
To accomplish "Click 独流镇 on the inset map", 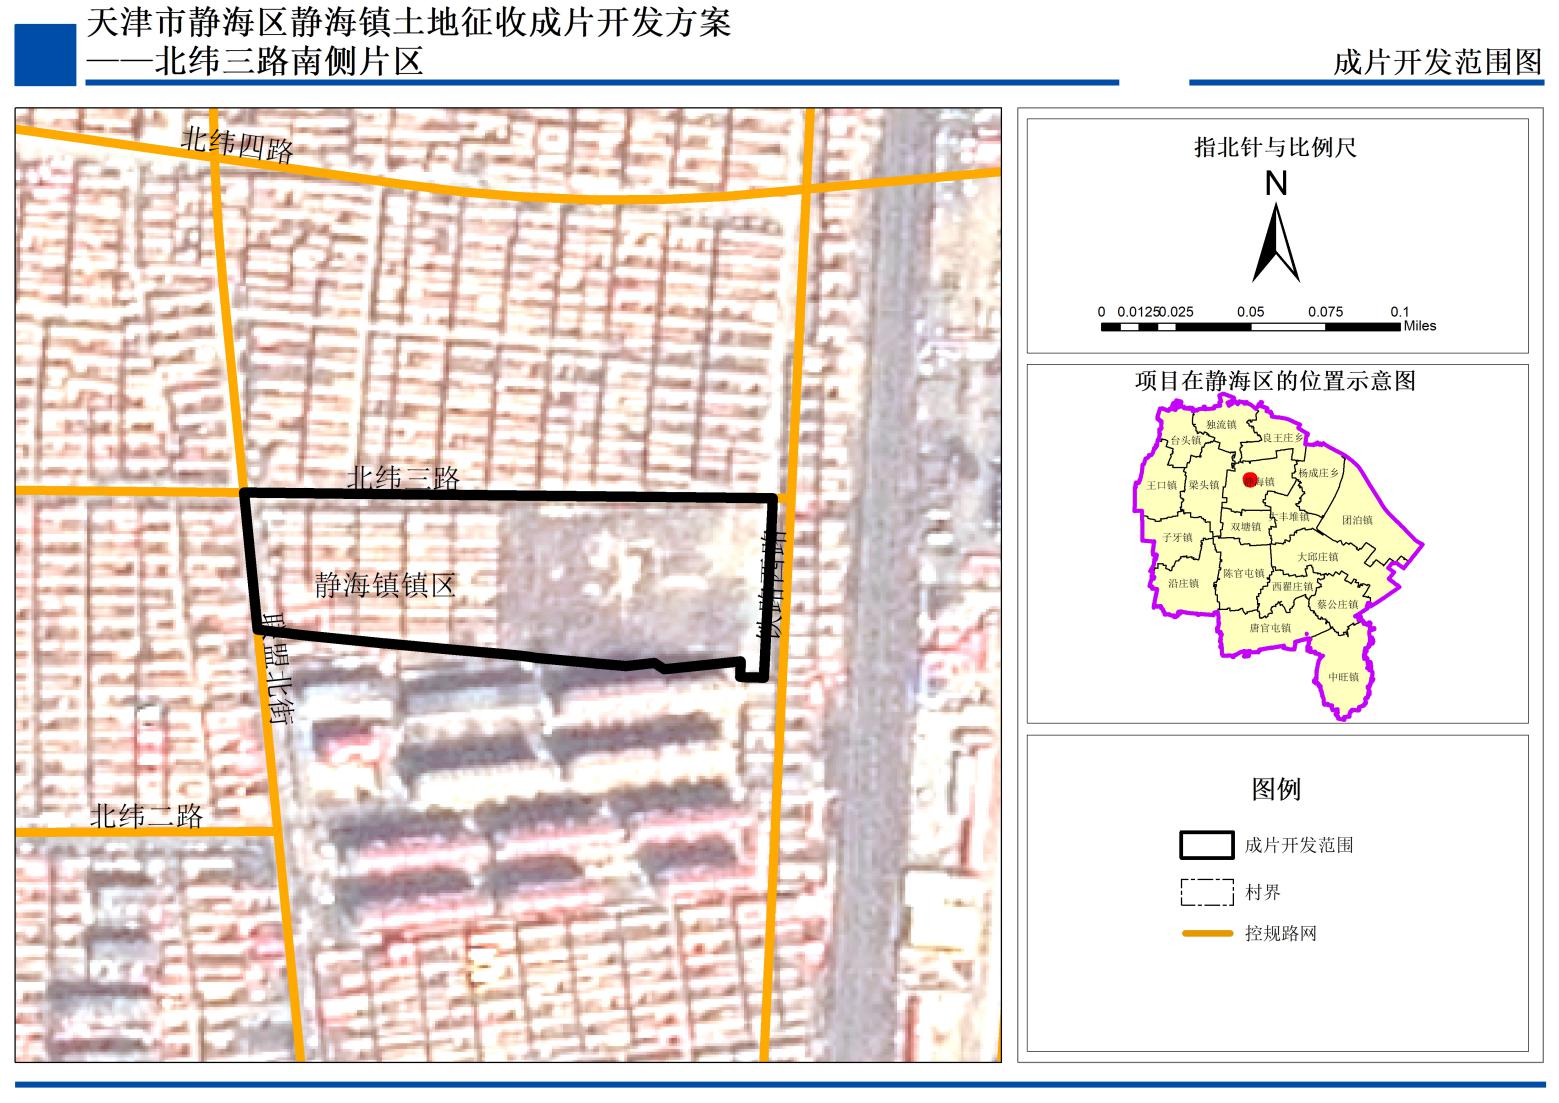I will tap(1221, 425).
